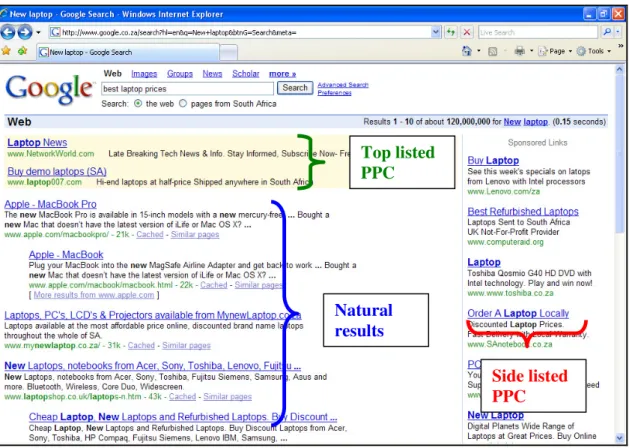The height and width of the screenshot is (448, 629).
Task: Minimize the Internet Explorer window
Action: pos(589,14)
